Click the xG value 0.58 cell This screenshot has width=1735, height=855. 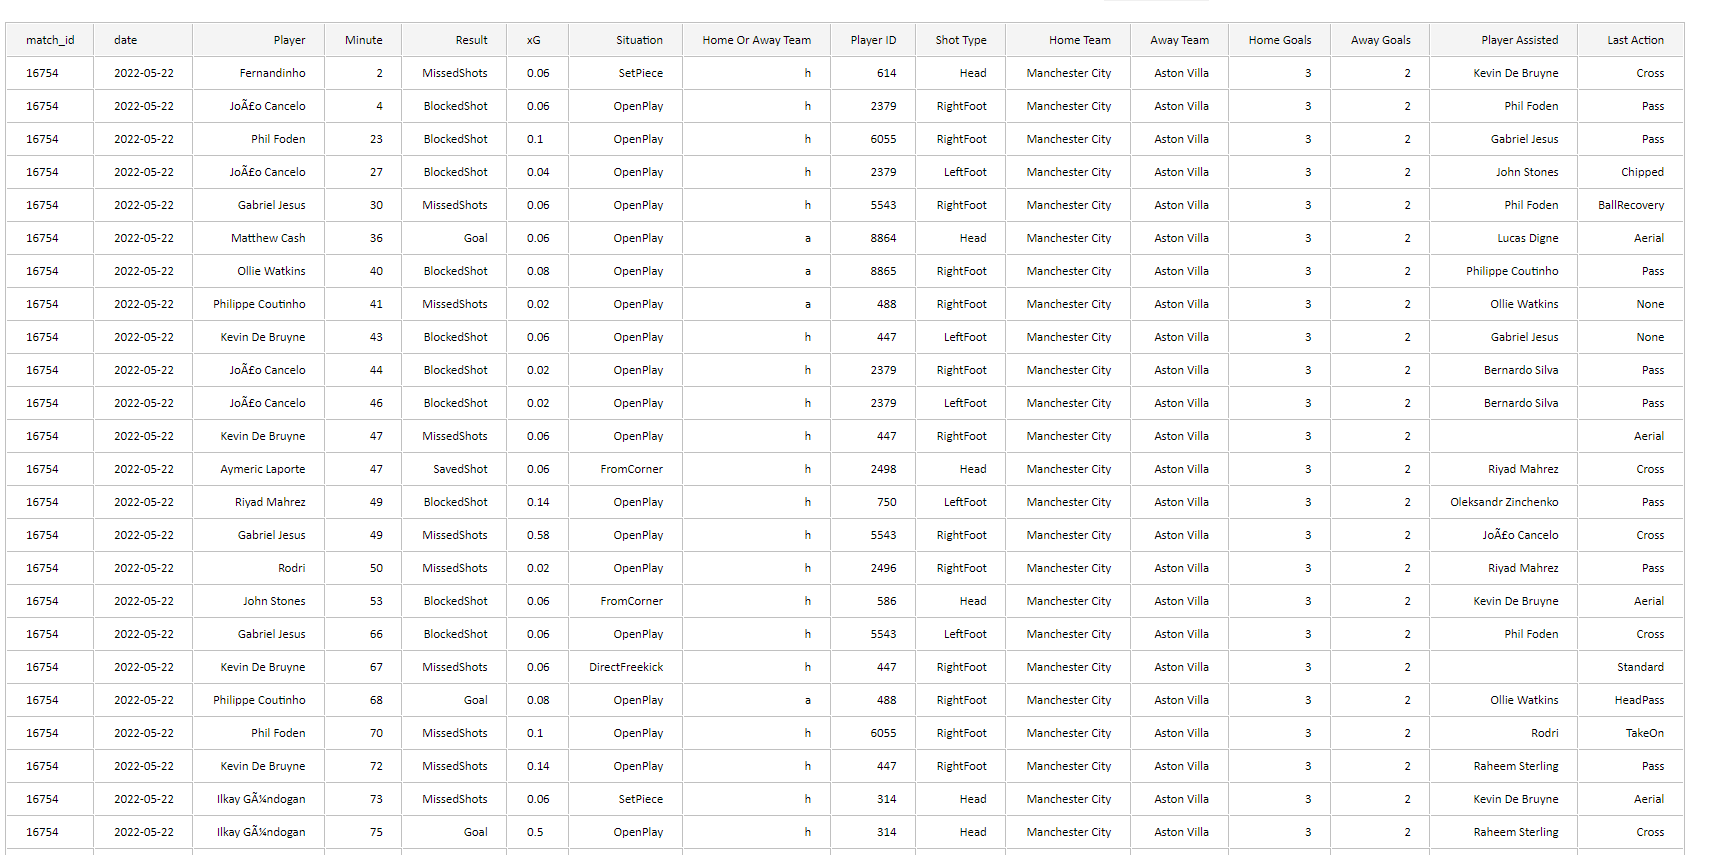(538, 535)
